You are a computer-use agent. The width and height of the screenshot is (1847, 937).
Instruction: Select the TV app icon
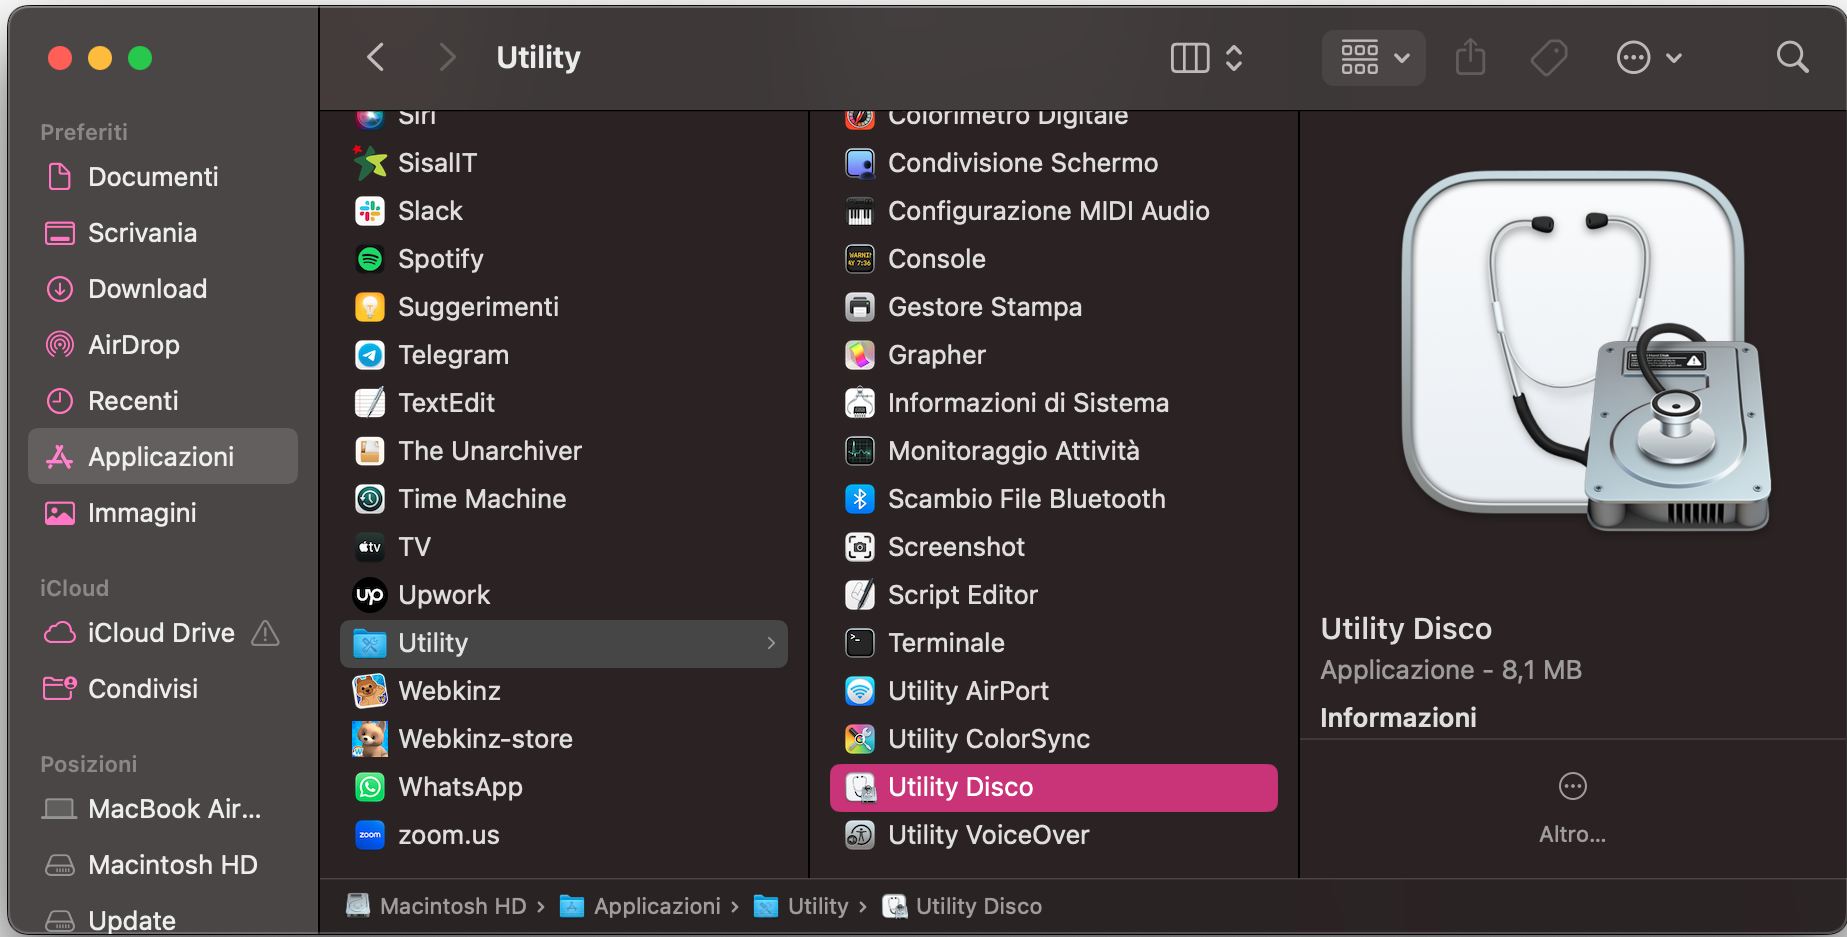pyautogui.click(x=370, y=547)
